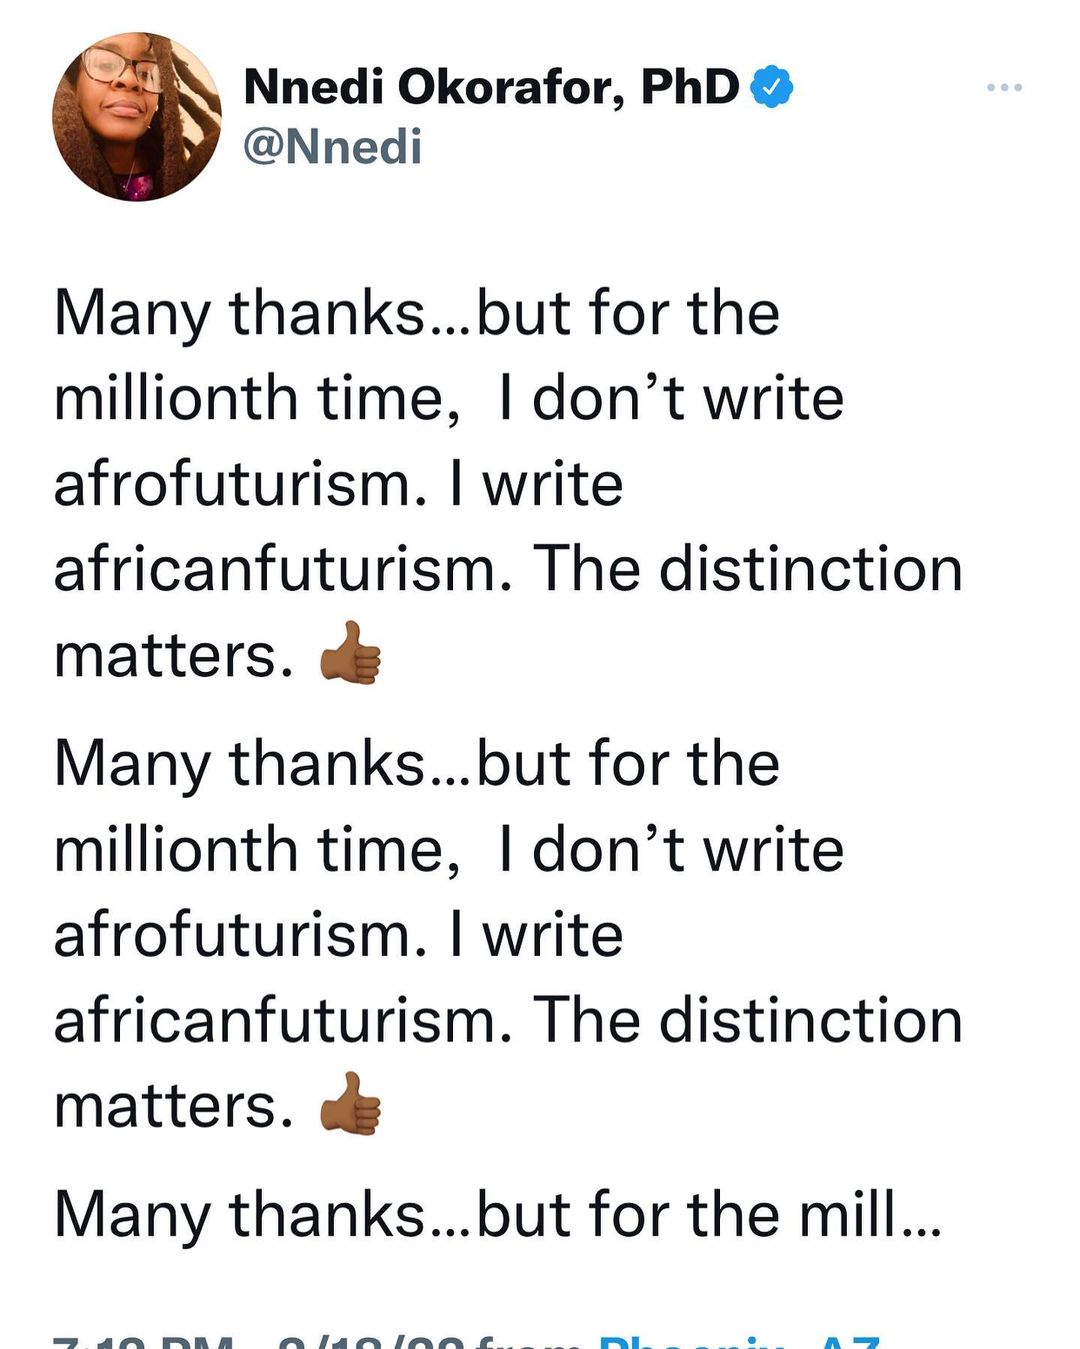1080x1349 pixels.
Task: Click the second thumbs-up emoji
Action: pos(351,1104)
